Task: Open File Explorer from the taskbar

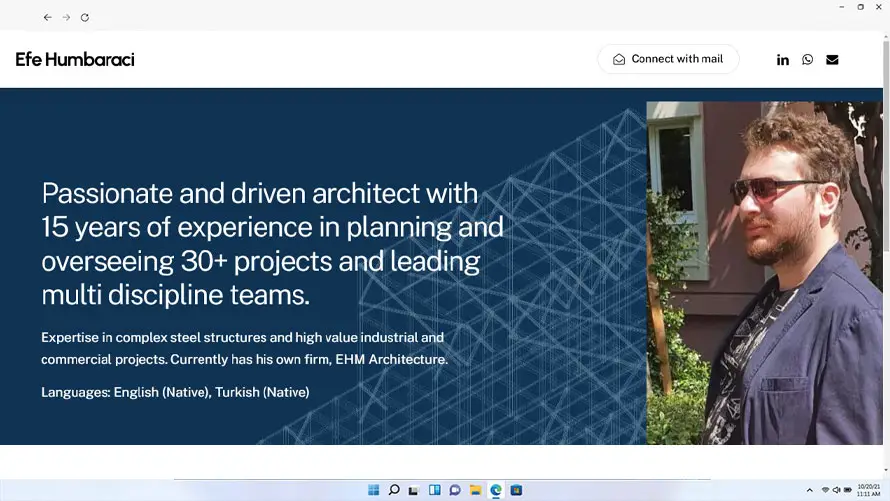Action: pyautogui.click(x=475, y=490)
